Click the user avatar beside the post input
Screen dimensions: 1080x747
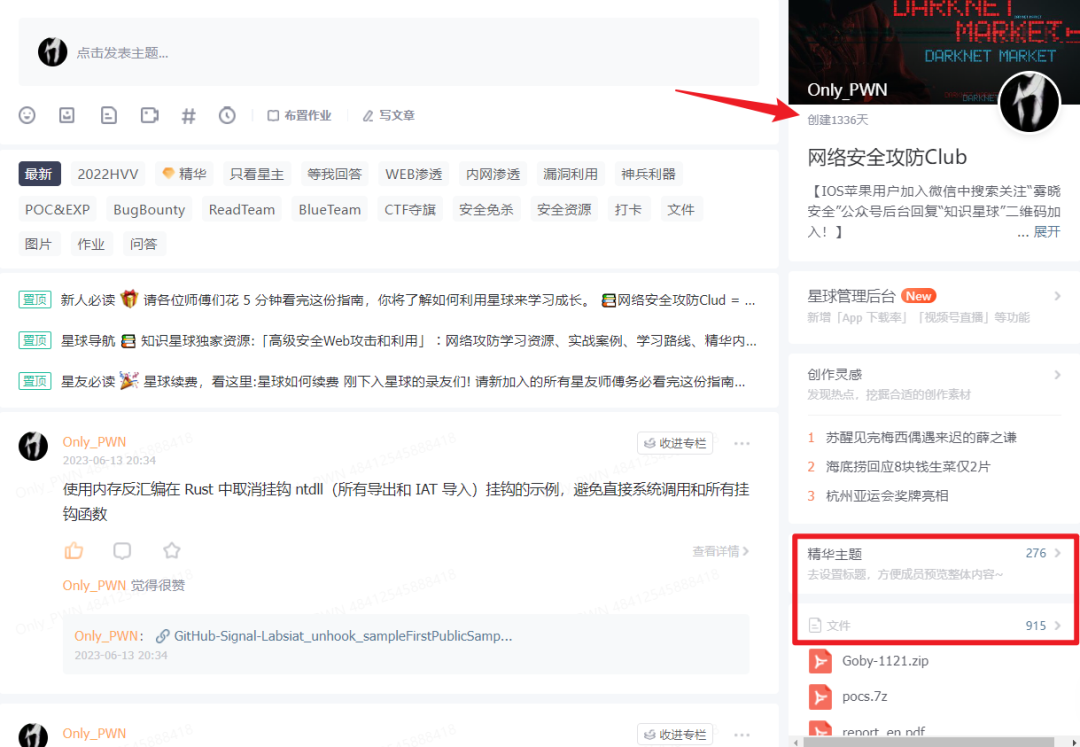52,52
